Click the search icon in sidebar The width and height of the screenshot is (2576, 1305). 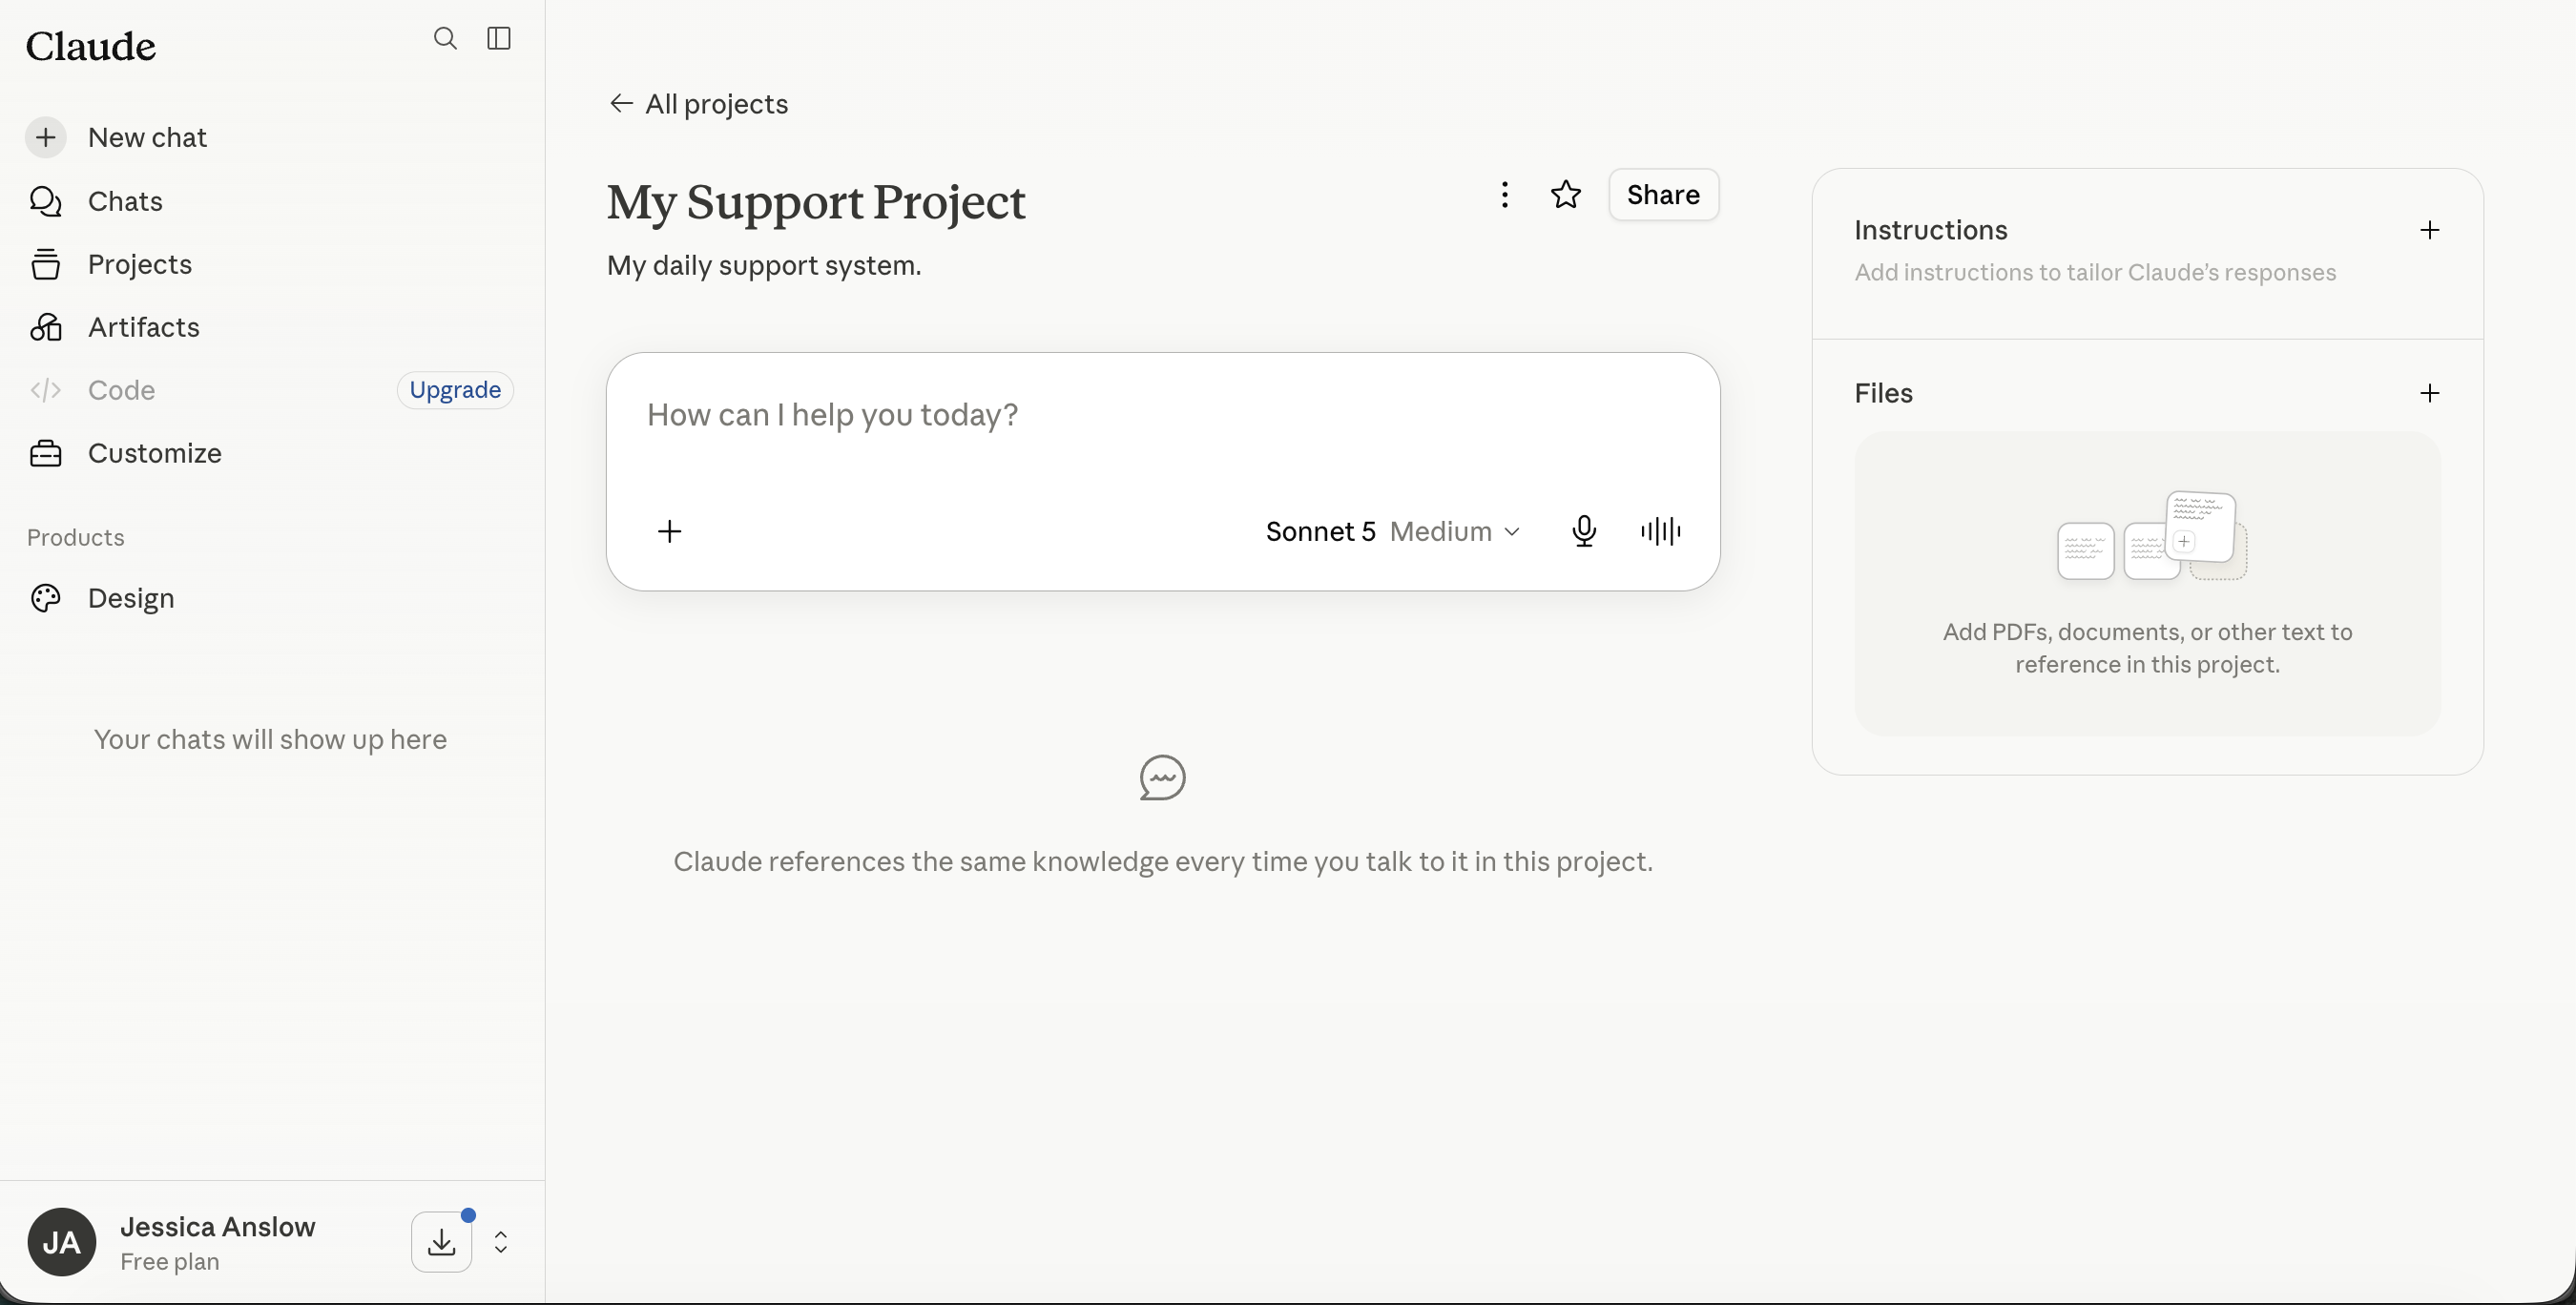tap(445, 39)
